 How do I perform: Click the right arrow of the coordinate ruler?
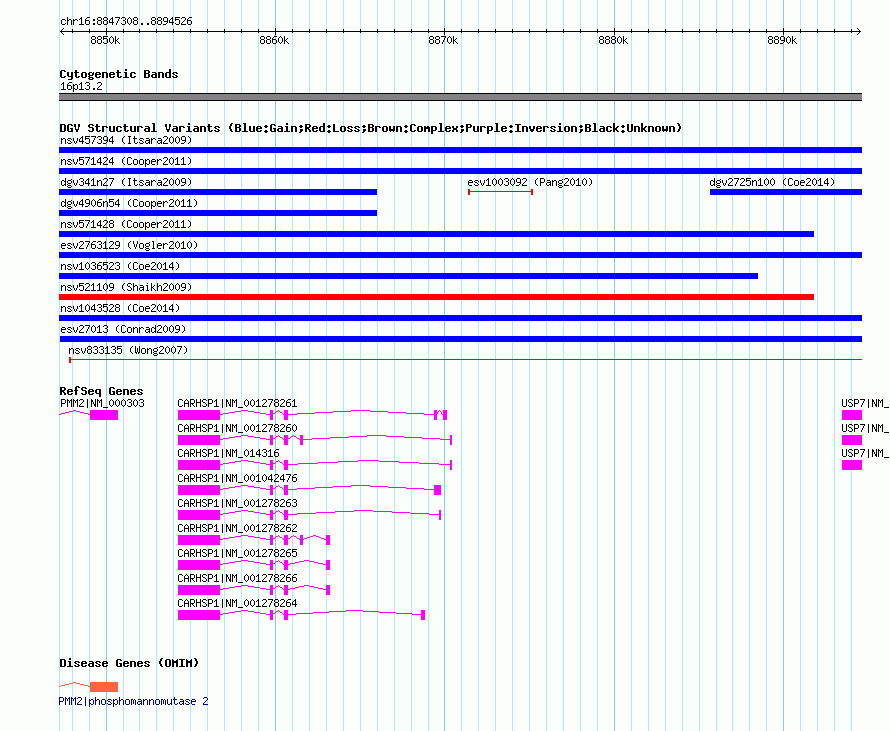(x=858, y=32)
